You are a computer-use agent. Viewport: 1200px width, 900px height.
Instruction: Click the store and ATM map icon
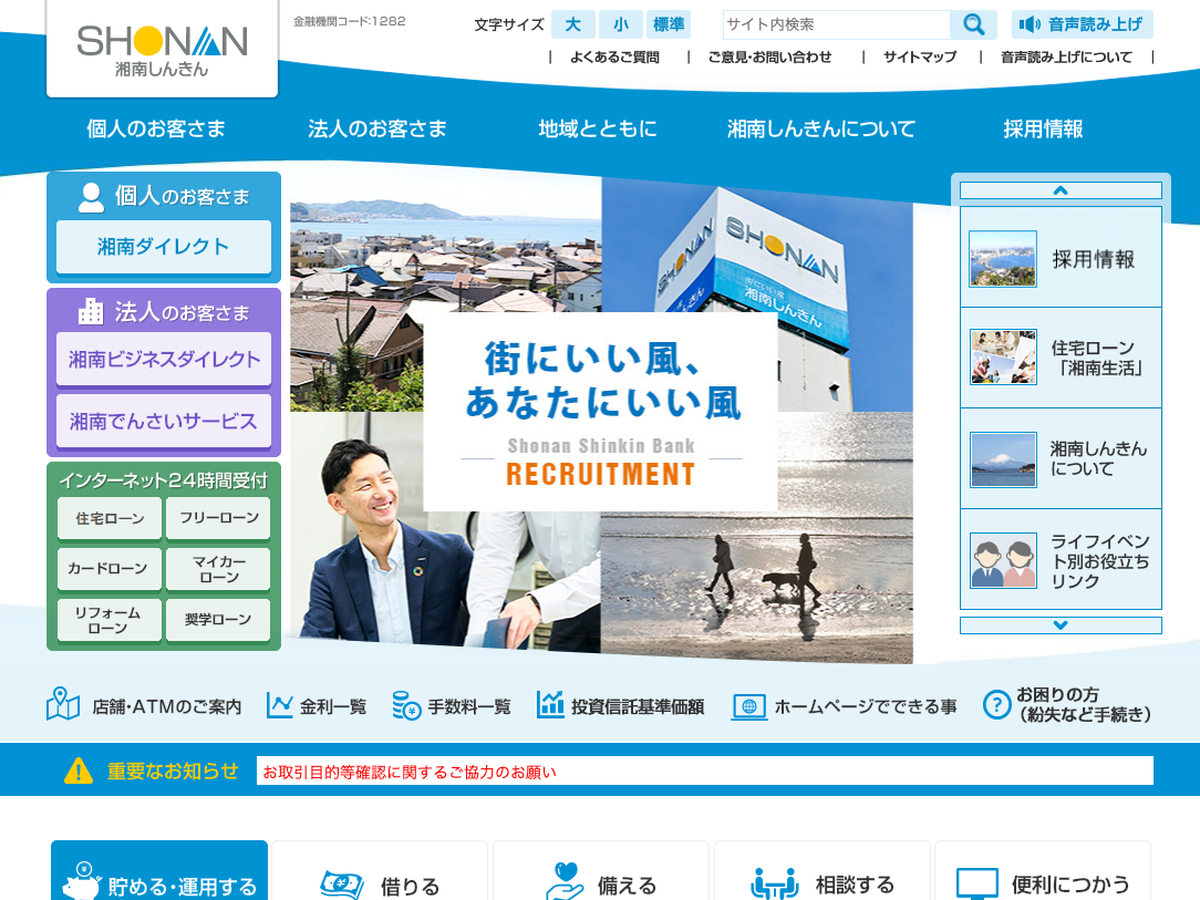(x=63, y=705)
